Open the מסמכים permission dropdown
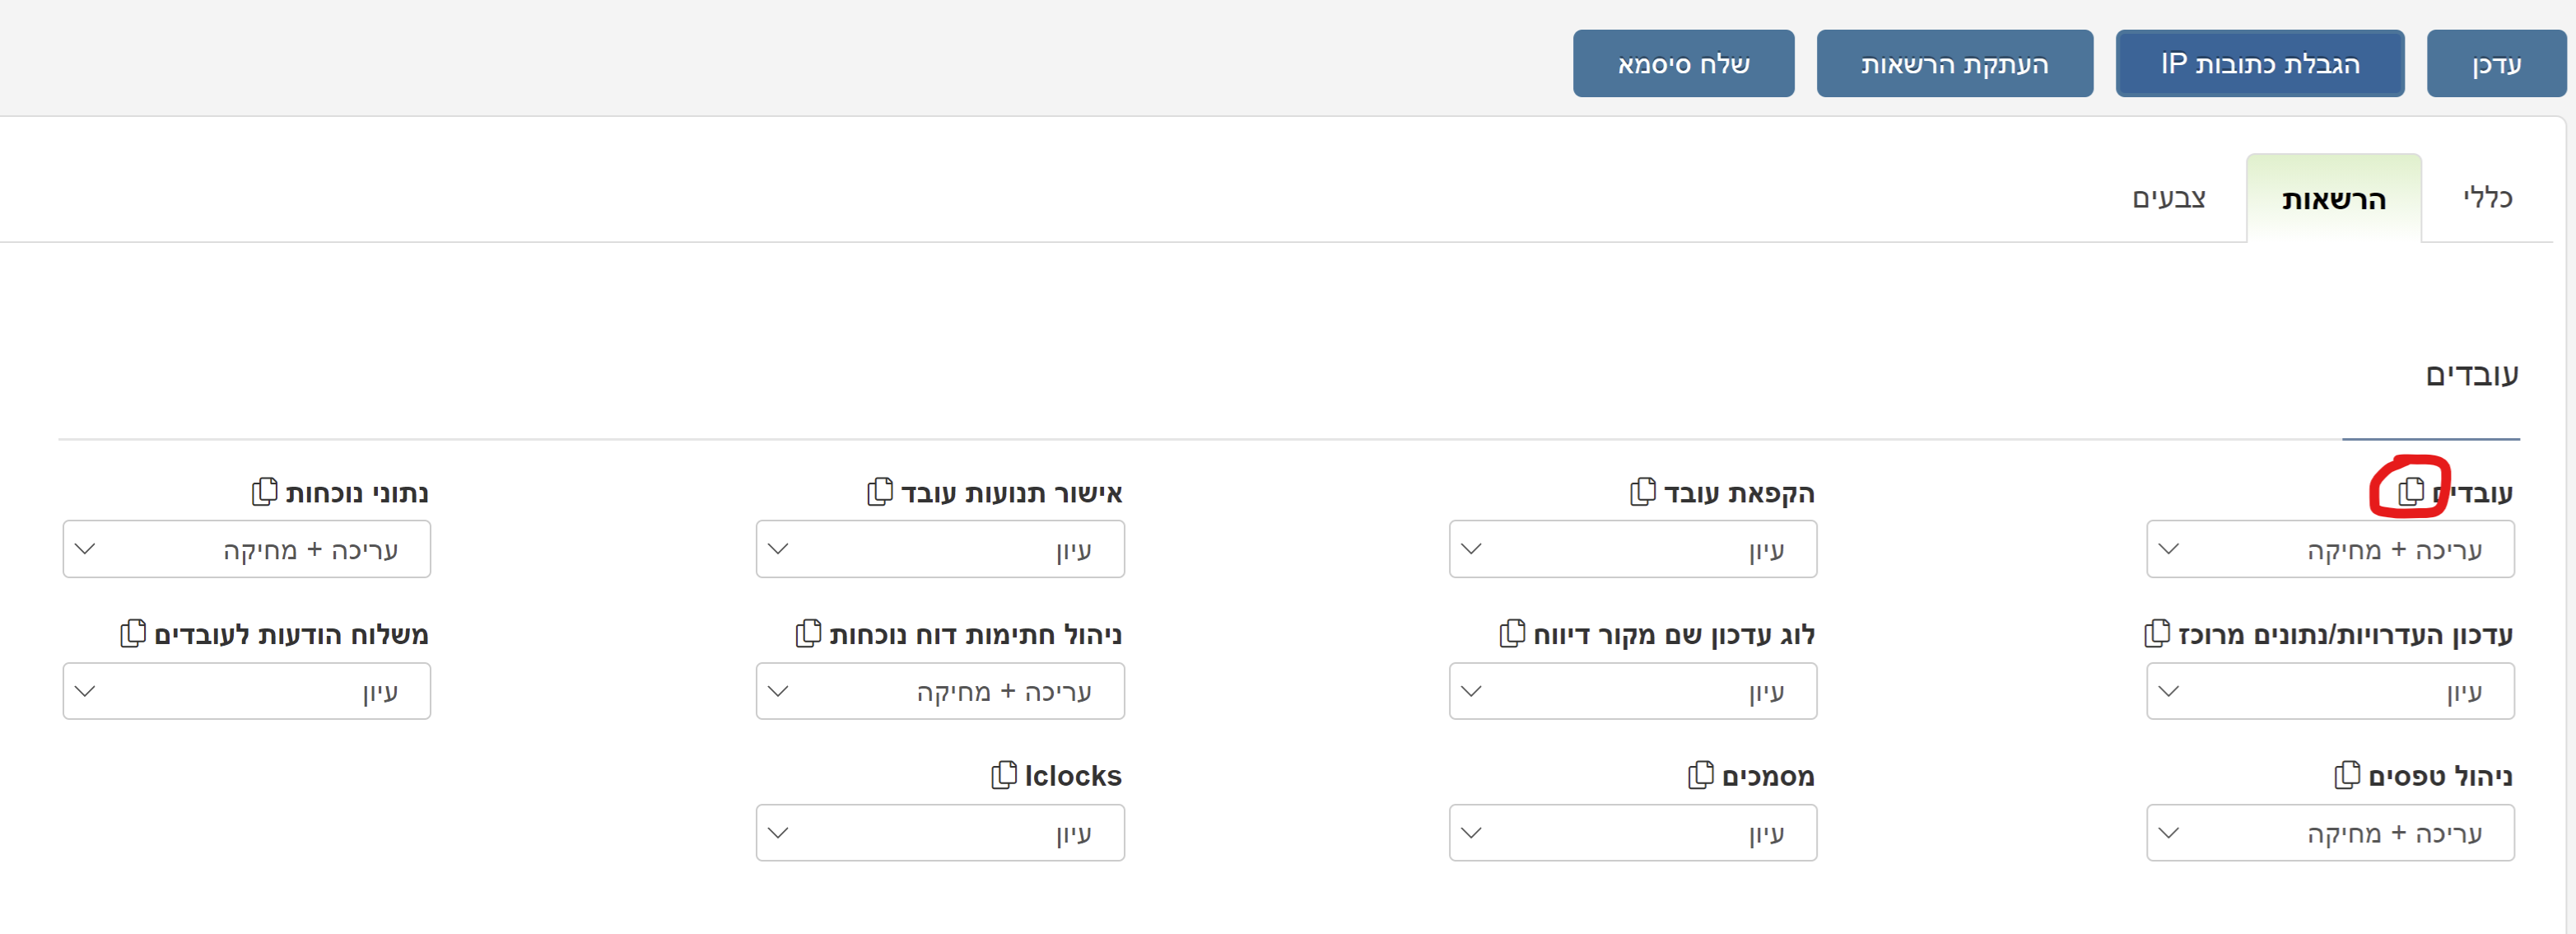The width and height of the screenshot is (2576, 934). 1632,833
